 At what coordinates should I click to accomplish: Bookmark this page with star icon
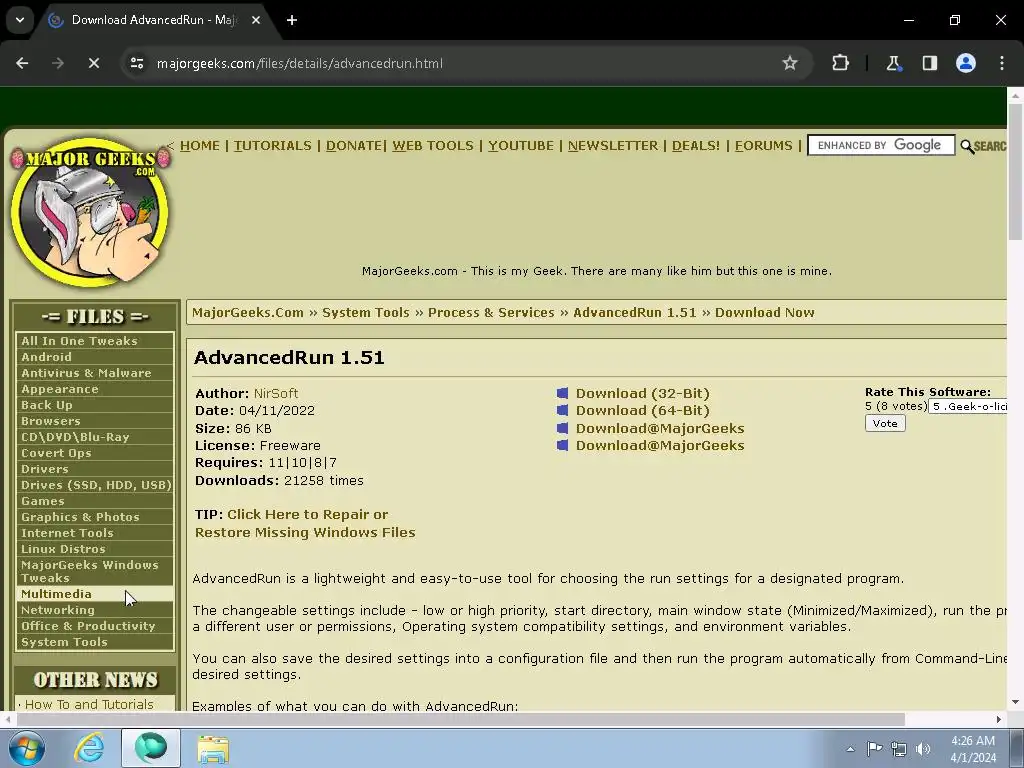click(x=790, y=63)
